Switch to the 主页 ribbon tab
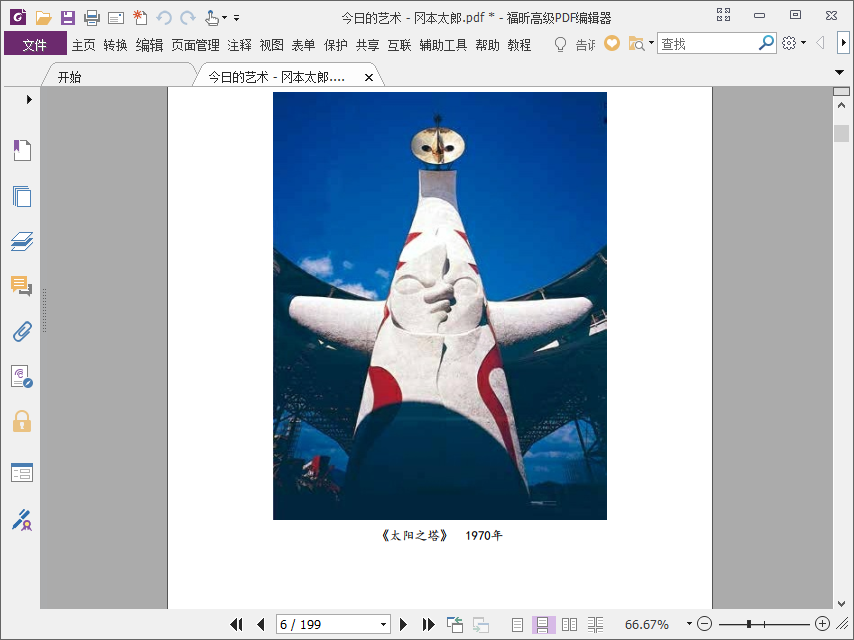854x640 pixels. pos(83,45)
